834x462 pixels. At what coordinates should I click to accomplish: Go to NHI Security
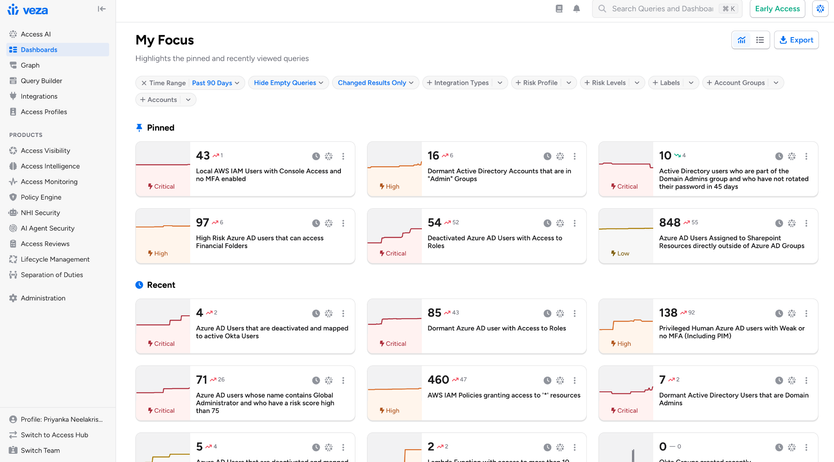click(57, 213)
